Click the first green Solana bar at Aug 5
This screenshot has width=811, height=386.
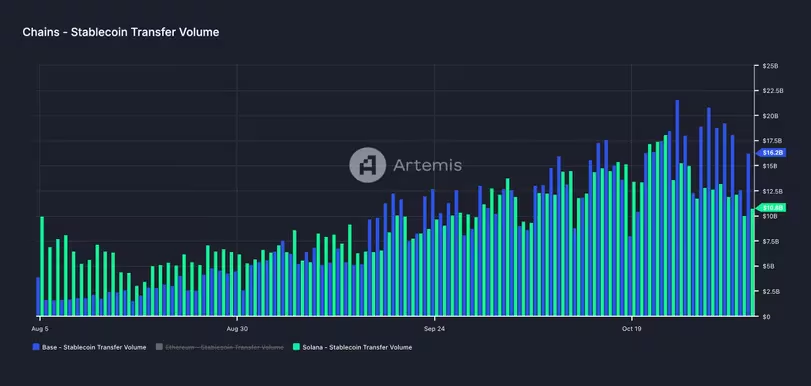42,266
